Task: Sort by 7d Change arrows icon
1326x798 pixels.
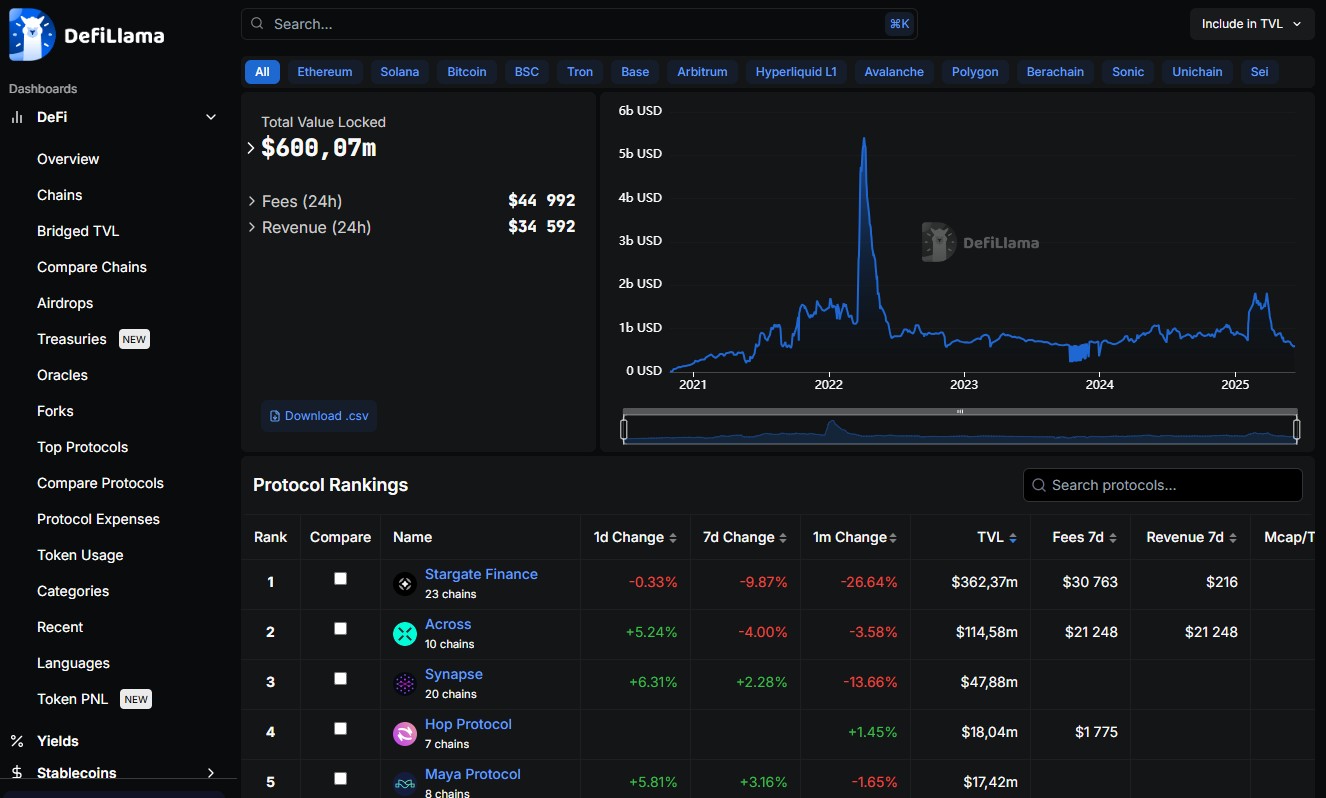Action: (783, 538)
